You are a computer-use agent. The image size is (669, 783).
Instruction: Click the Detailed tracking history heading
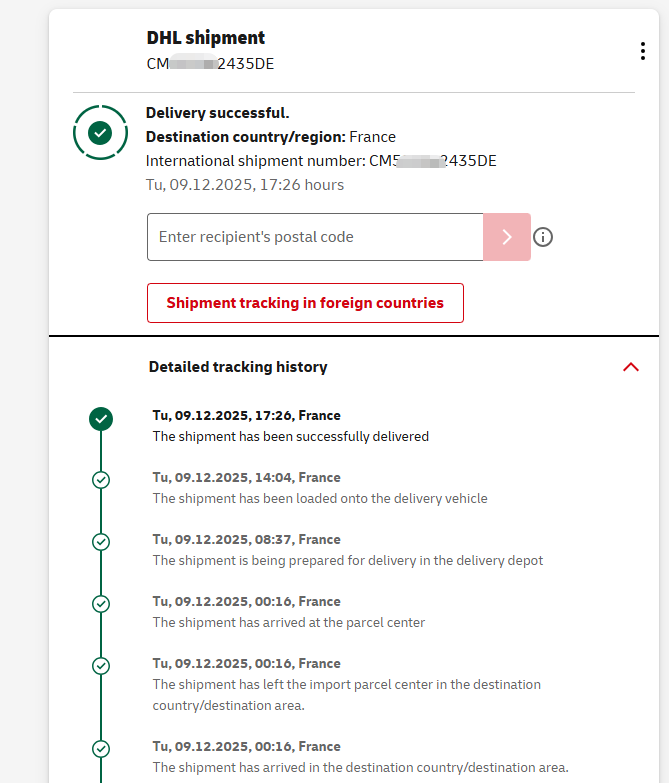tap(238, 367)
